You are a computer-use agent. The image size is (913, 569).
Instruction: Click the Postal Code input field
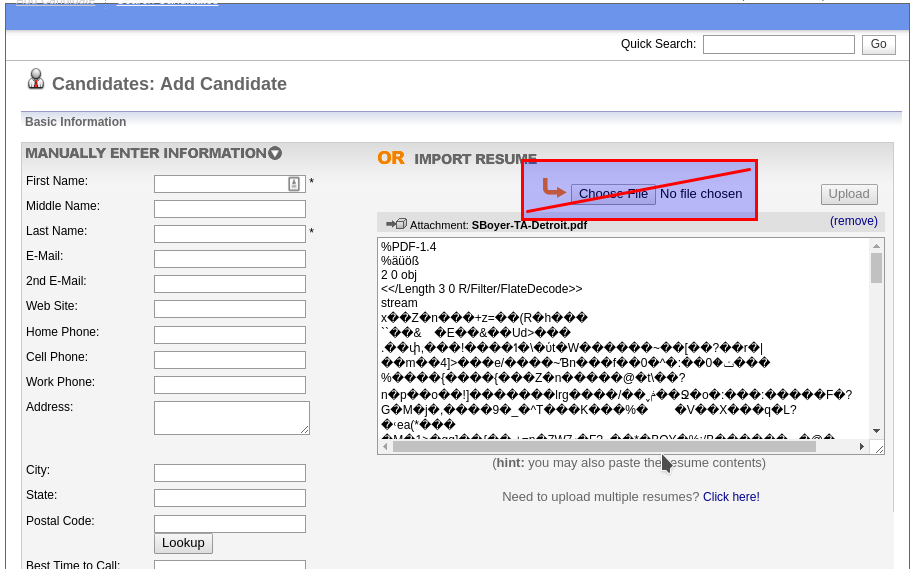(x=229, y=524)
